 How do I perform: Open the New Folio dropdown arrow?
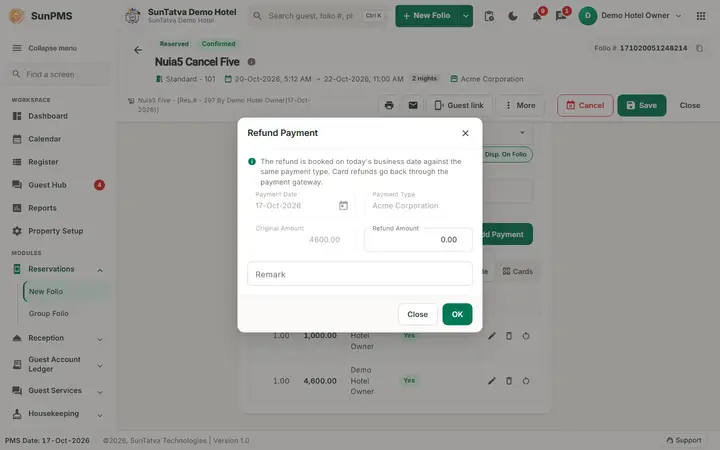click(x=466, y=16)
